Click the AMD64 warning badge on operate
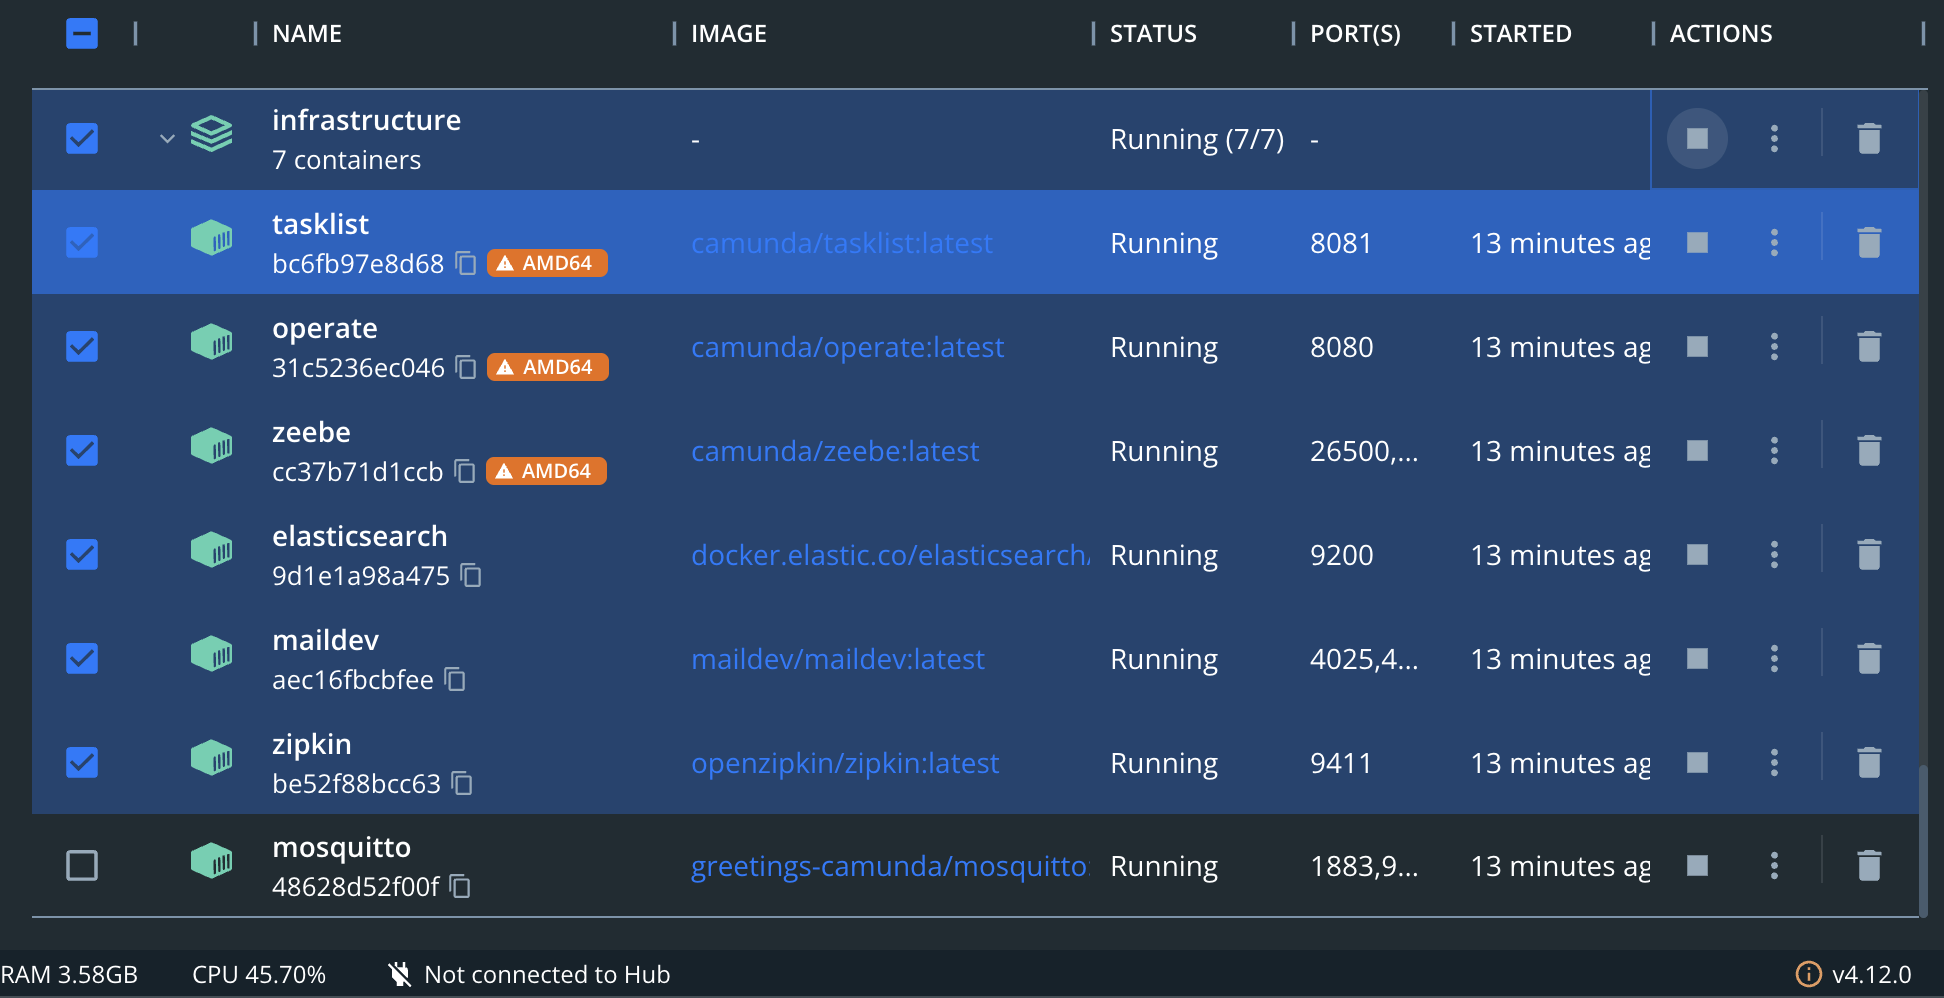Image resolution: width=1944 pixels, height=998 pixels. tap(547, 367)
